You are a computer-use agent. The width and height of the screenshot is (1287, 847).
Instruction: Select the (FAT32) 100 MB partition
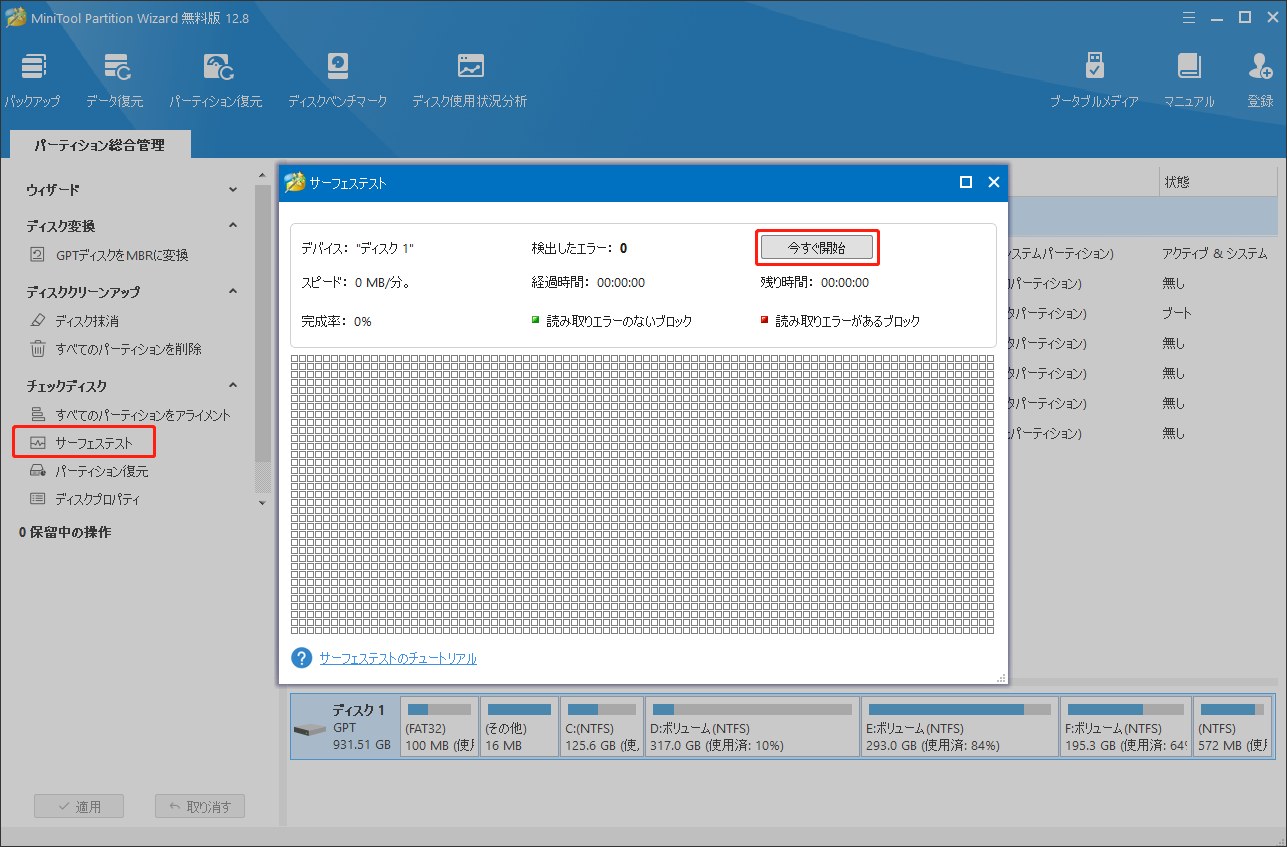[x=439, y=727]
